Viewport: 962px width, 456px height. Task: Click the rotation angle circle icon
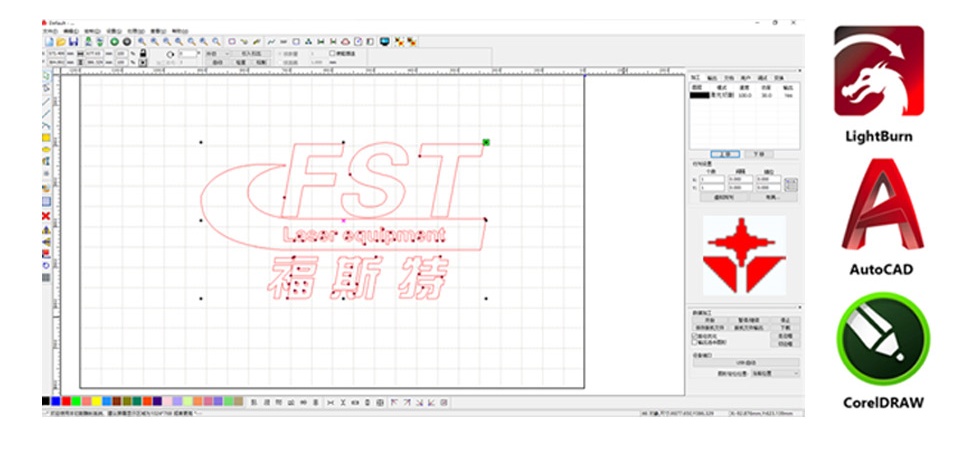(x=171, y=54)
